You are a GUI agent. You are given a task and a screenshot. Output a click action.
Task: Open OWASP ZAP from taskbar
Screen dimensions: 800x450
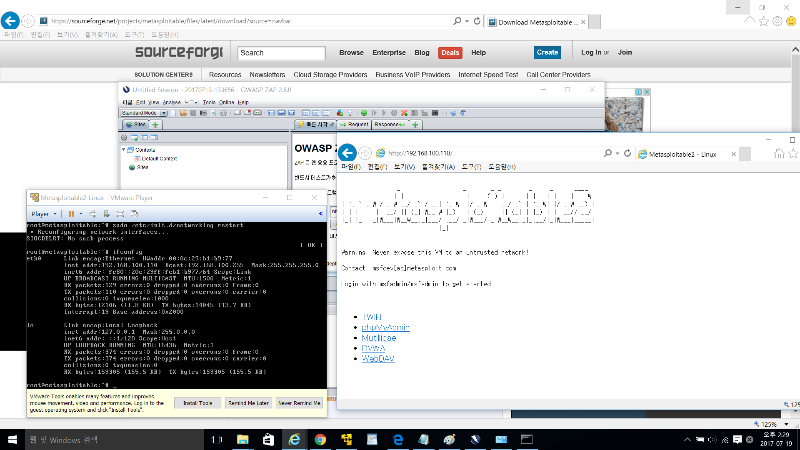475,439
